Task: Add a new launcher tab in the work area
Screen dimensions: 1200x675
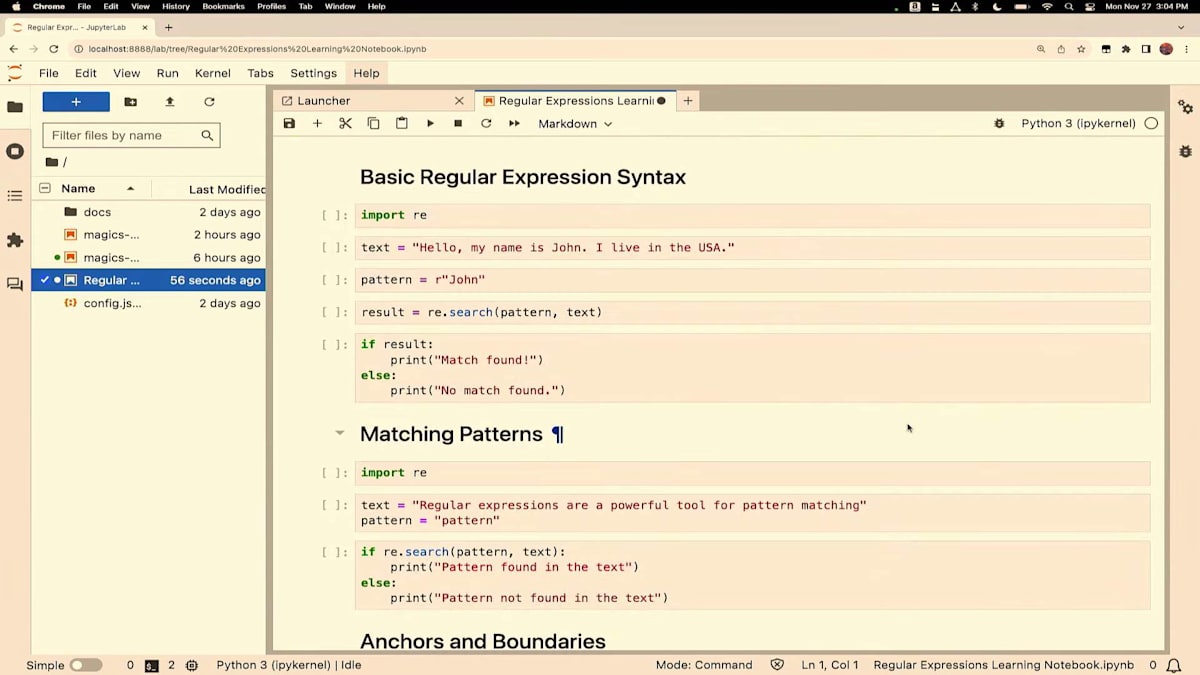Action: pos(688,101)
